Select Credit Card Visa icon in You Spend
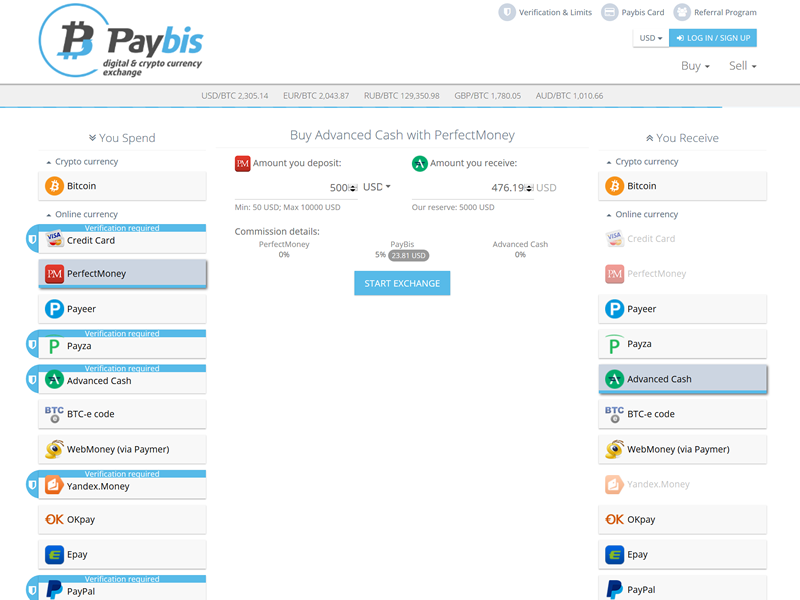Image resolution: width=800 pixels, height=600 pixels. click(55, 238)
